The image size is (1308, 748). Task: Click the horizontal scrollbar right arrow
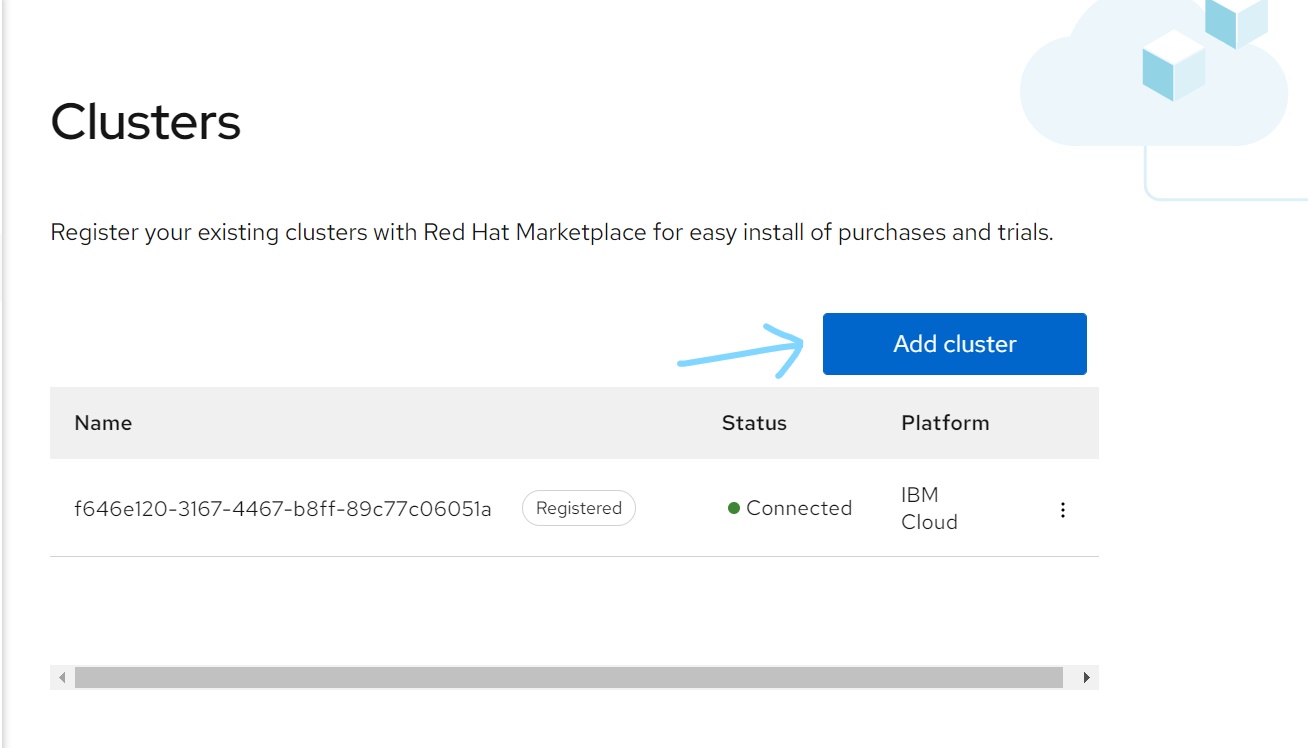point(1087,678)
